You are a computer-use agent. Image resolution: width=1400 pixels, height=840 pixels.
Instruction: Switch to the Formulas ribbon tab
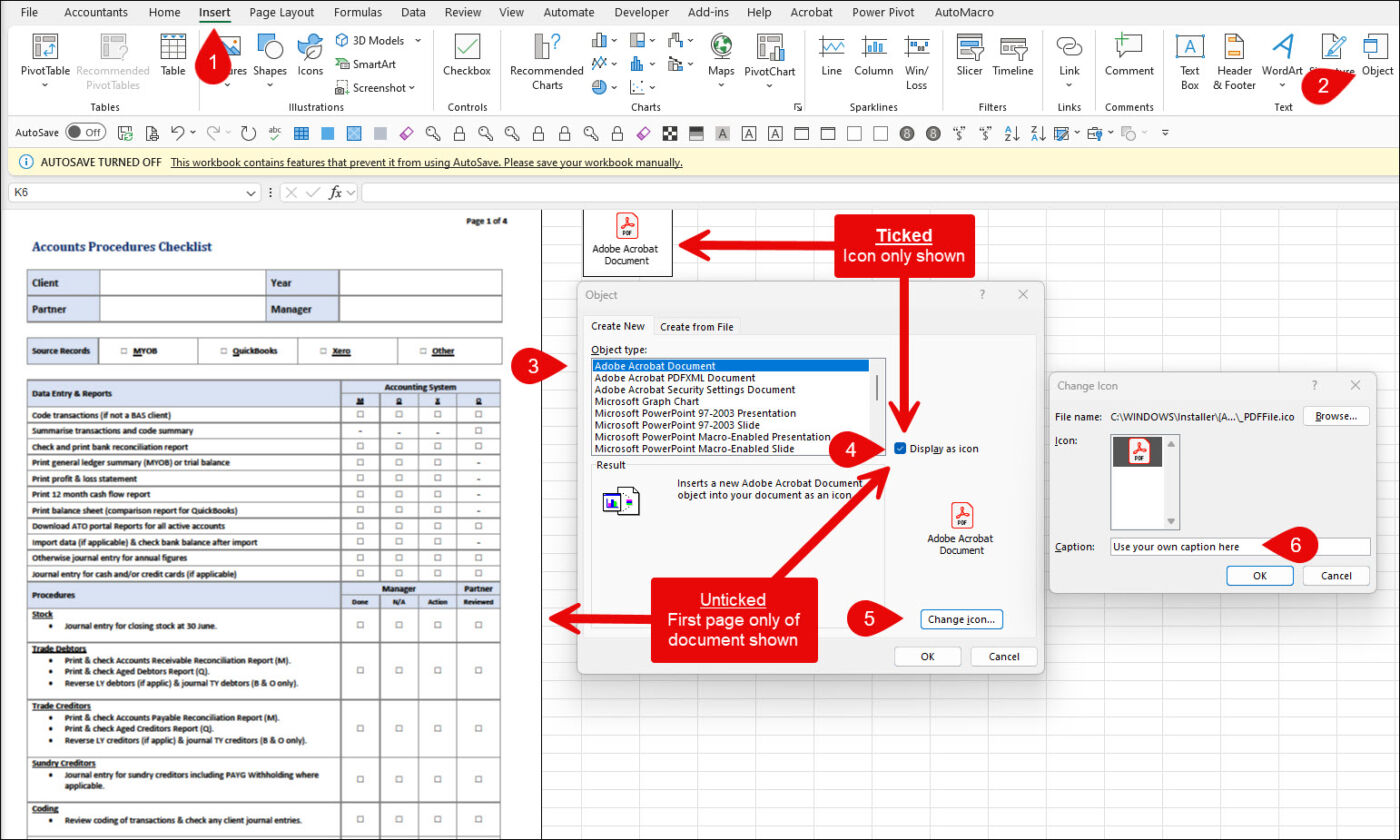pos(357,12)
